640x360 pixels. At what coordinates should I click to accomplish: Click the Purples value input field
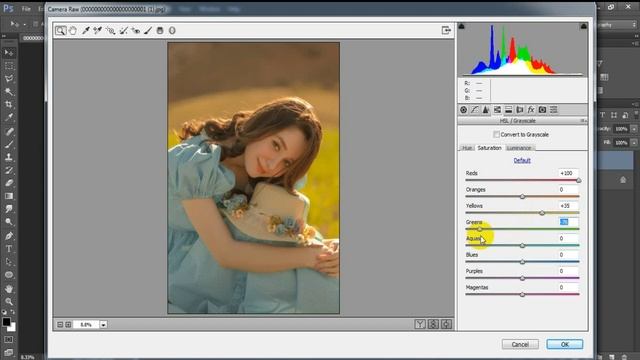[569, 271]
